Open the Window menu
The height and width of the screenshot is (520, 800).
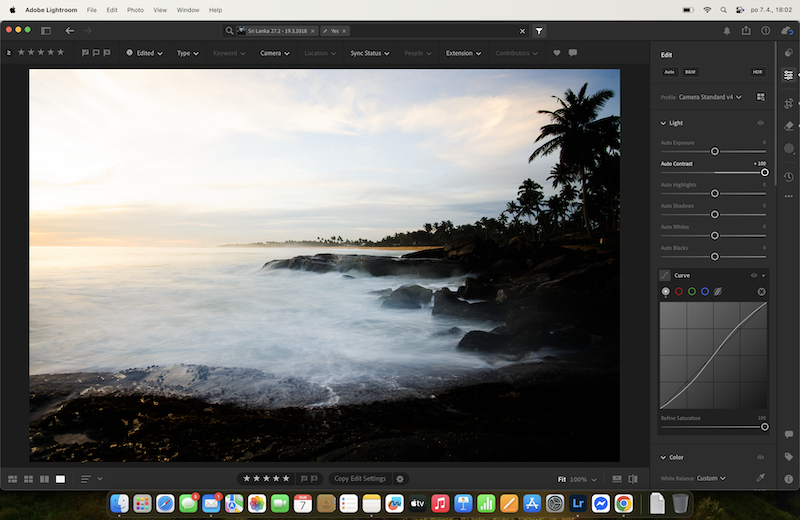click(x=188, y=10)
